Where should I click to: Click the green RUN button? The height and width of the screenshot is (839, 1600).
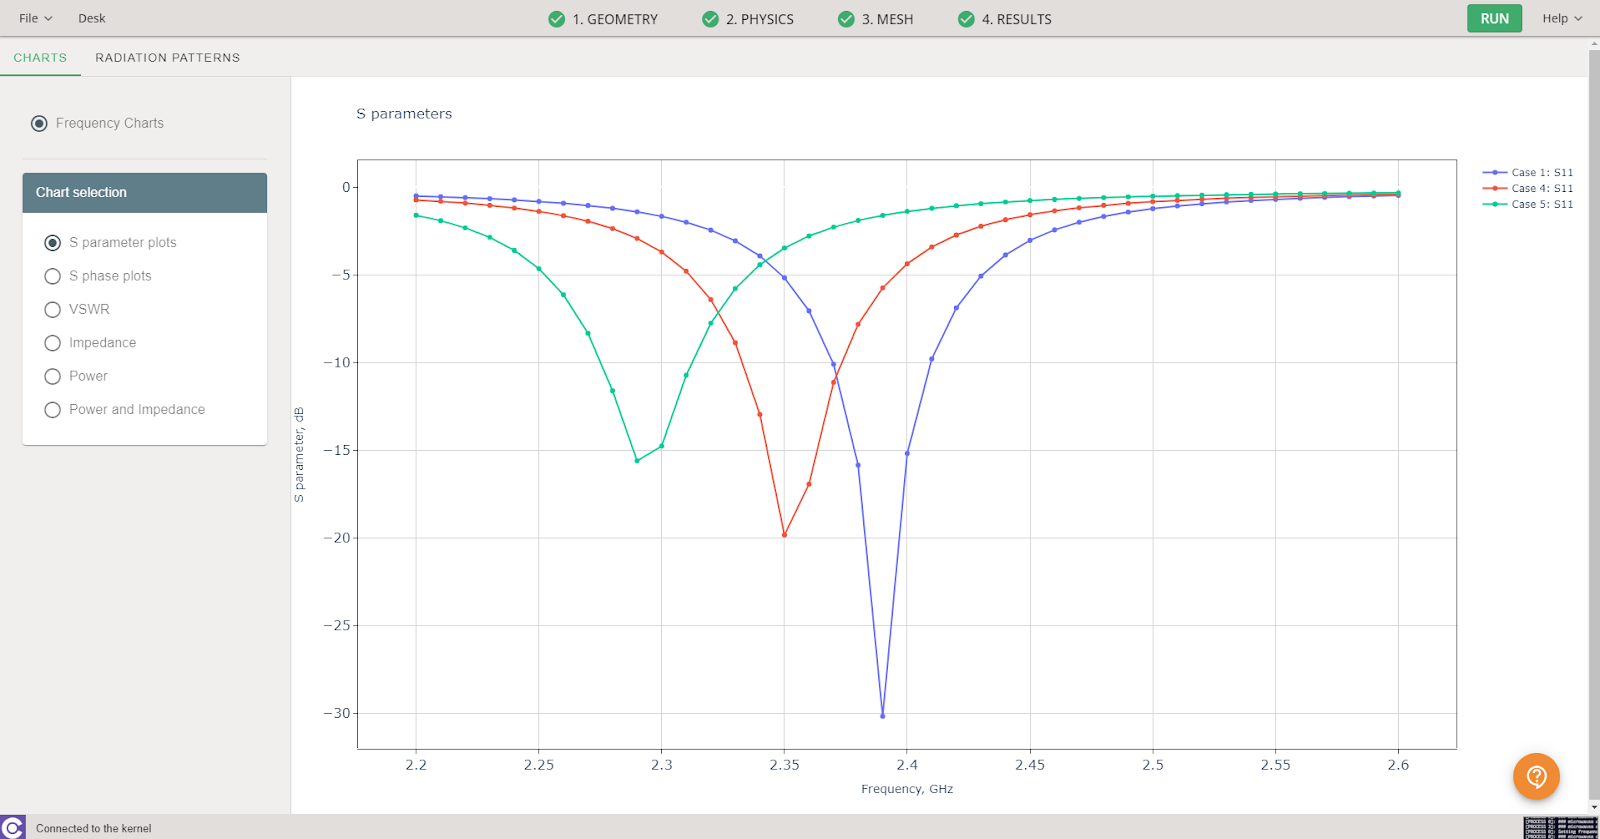click(1494, 19)
